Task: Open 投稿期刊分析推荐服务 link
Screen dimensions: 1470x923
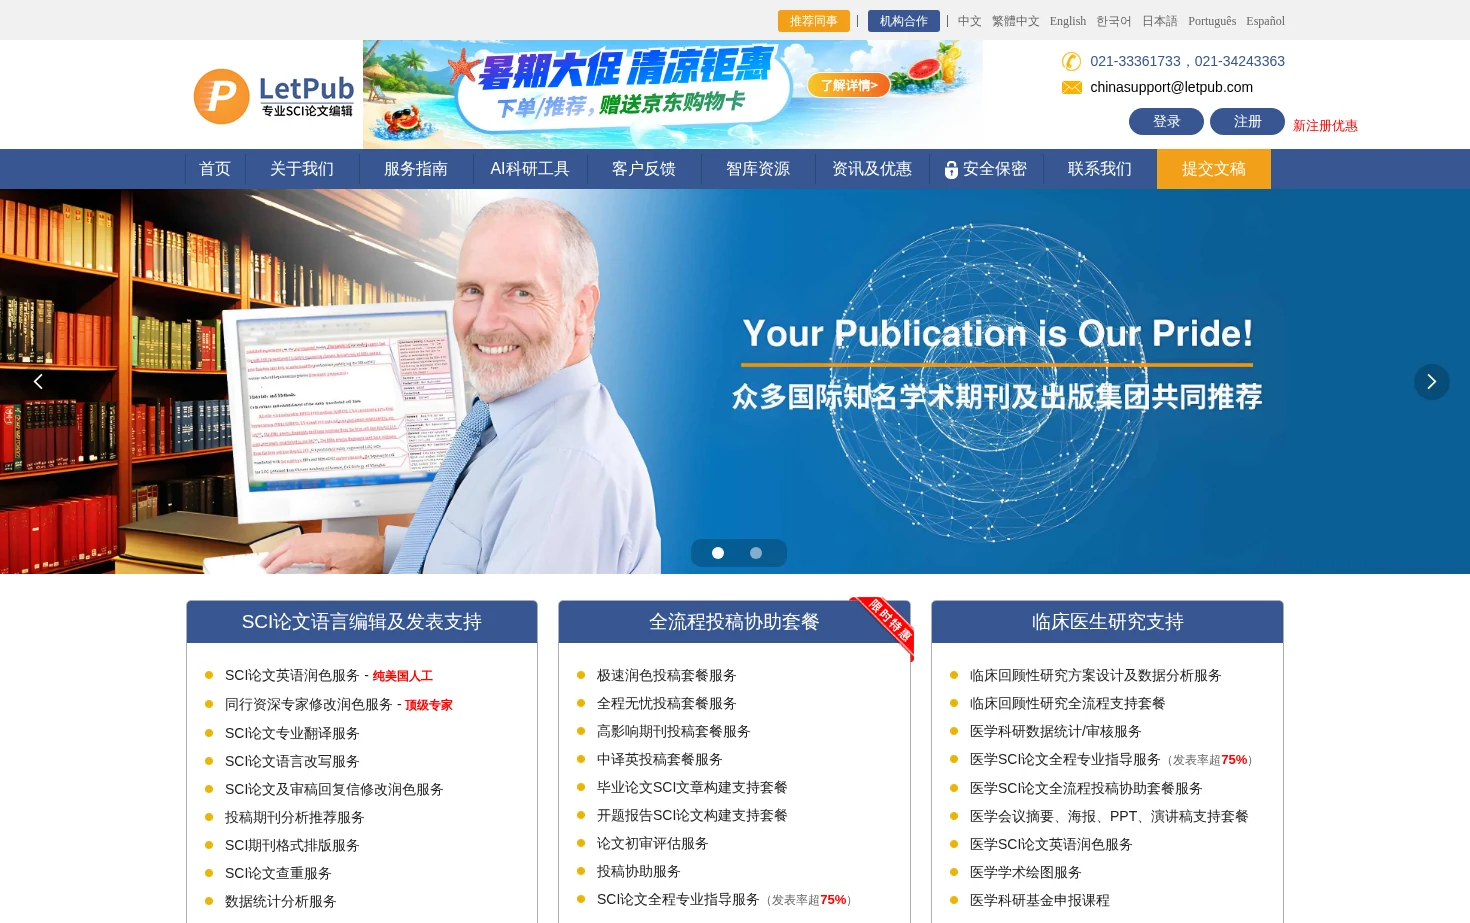Action: point(294,817)
